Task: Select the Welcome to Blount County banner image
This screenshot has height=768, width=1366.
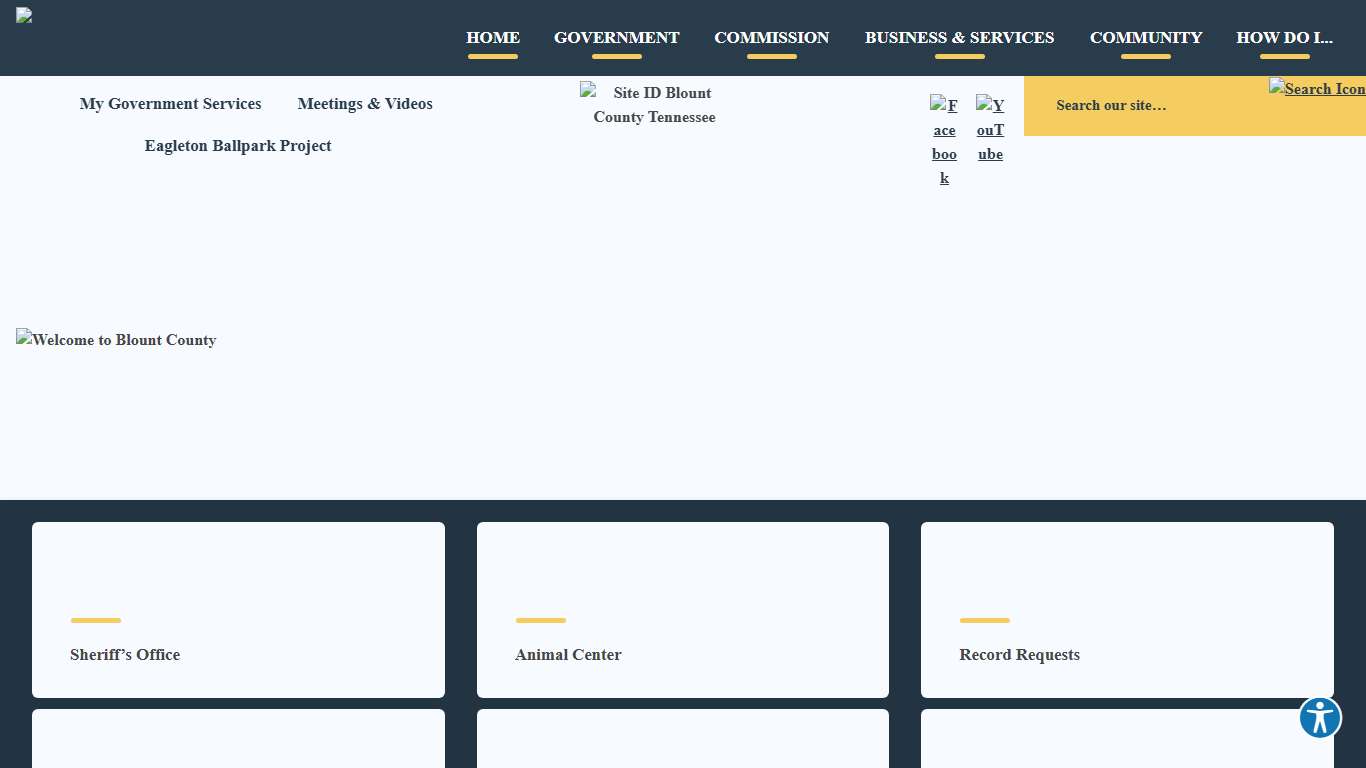Action: click(116, 340)
